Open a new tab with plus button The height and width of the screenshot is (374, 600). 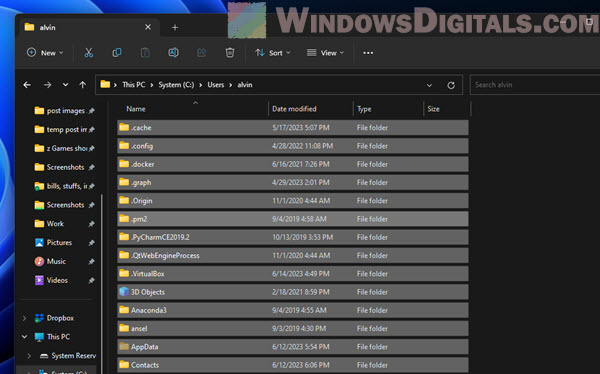[x=175, y=28]
